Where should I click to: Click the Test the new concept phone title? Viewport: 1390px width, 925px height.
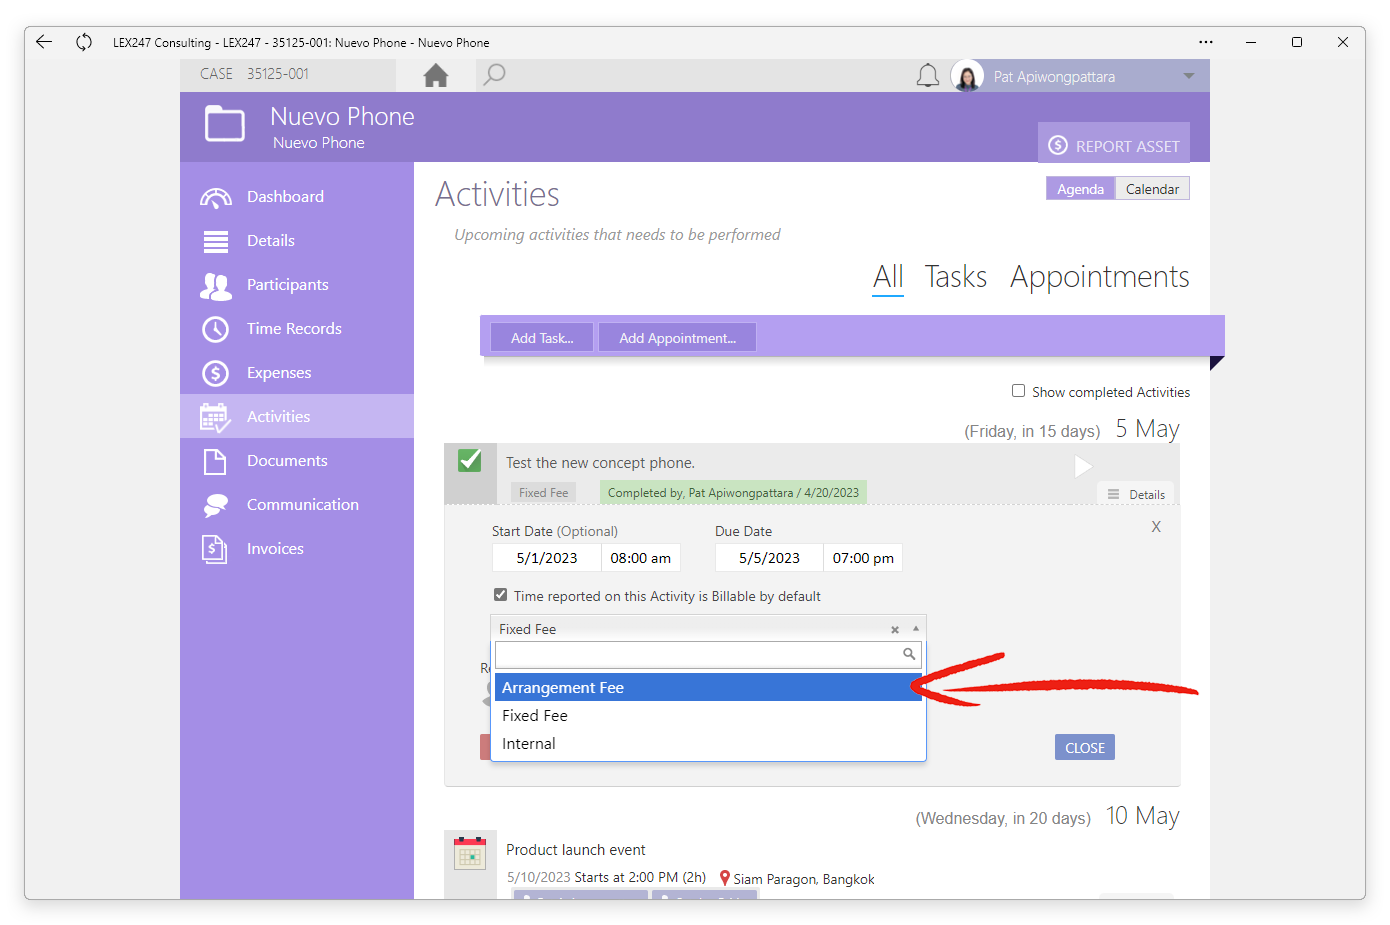(600, 463)
